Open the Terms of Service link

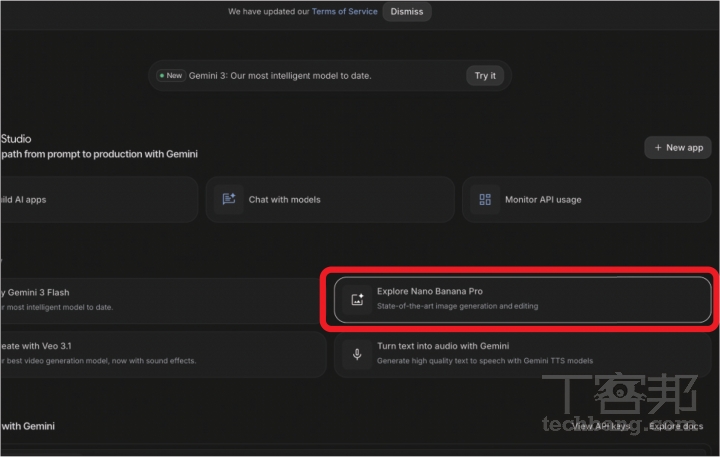pyautogui.click(x=344, y=12)
